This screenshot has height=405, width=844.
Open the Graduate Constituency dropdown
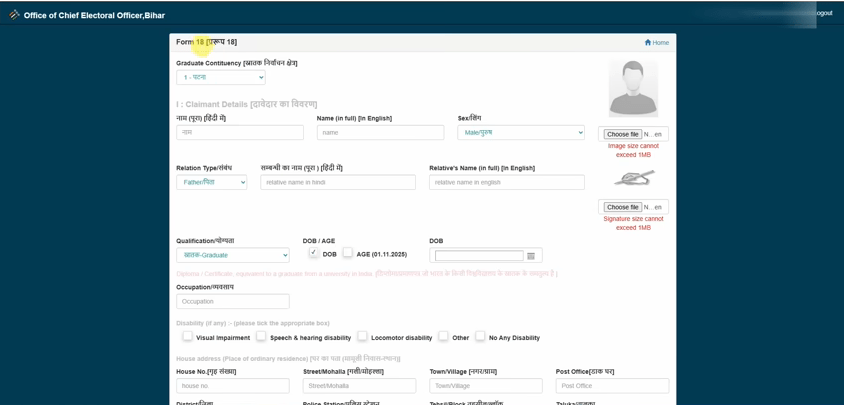(221, 77)
